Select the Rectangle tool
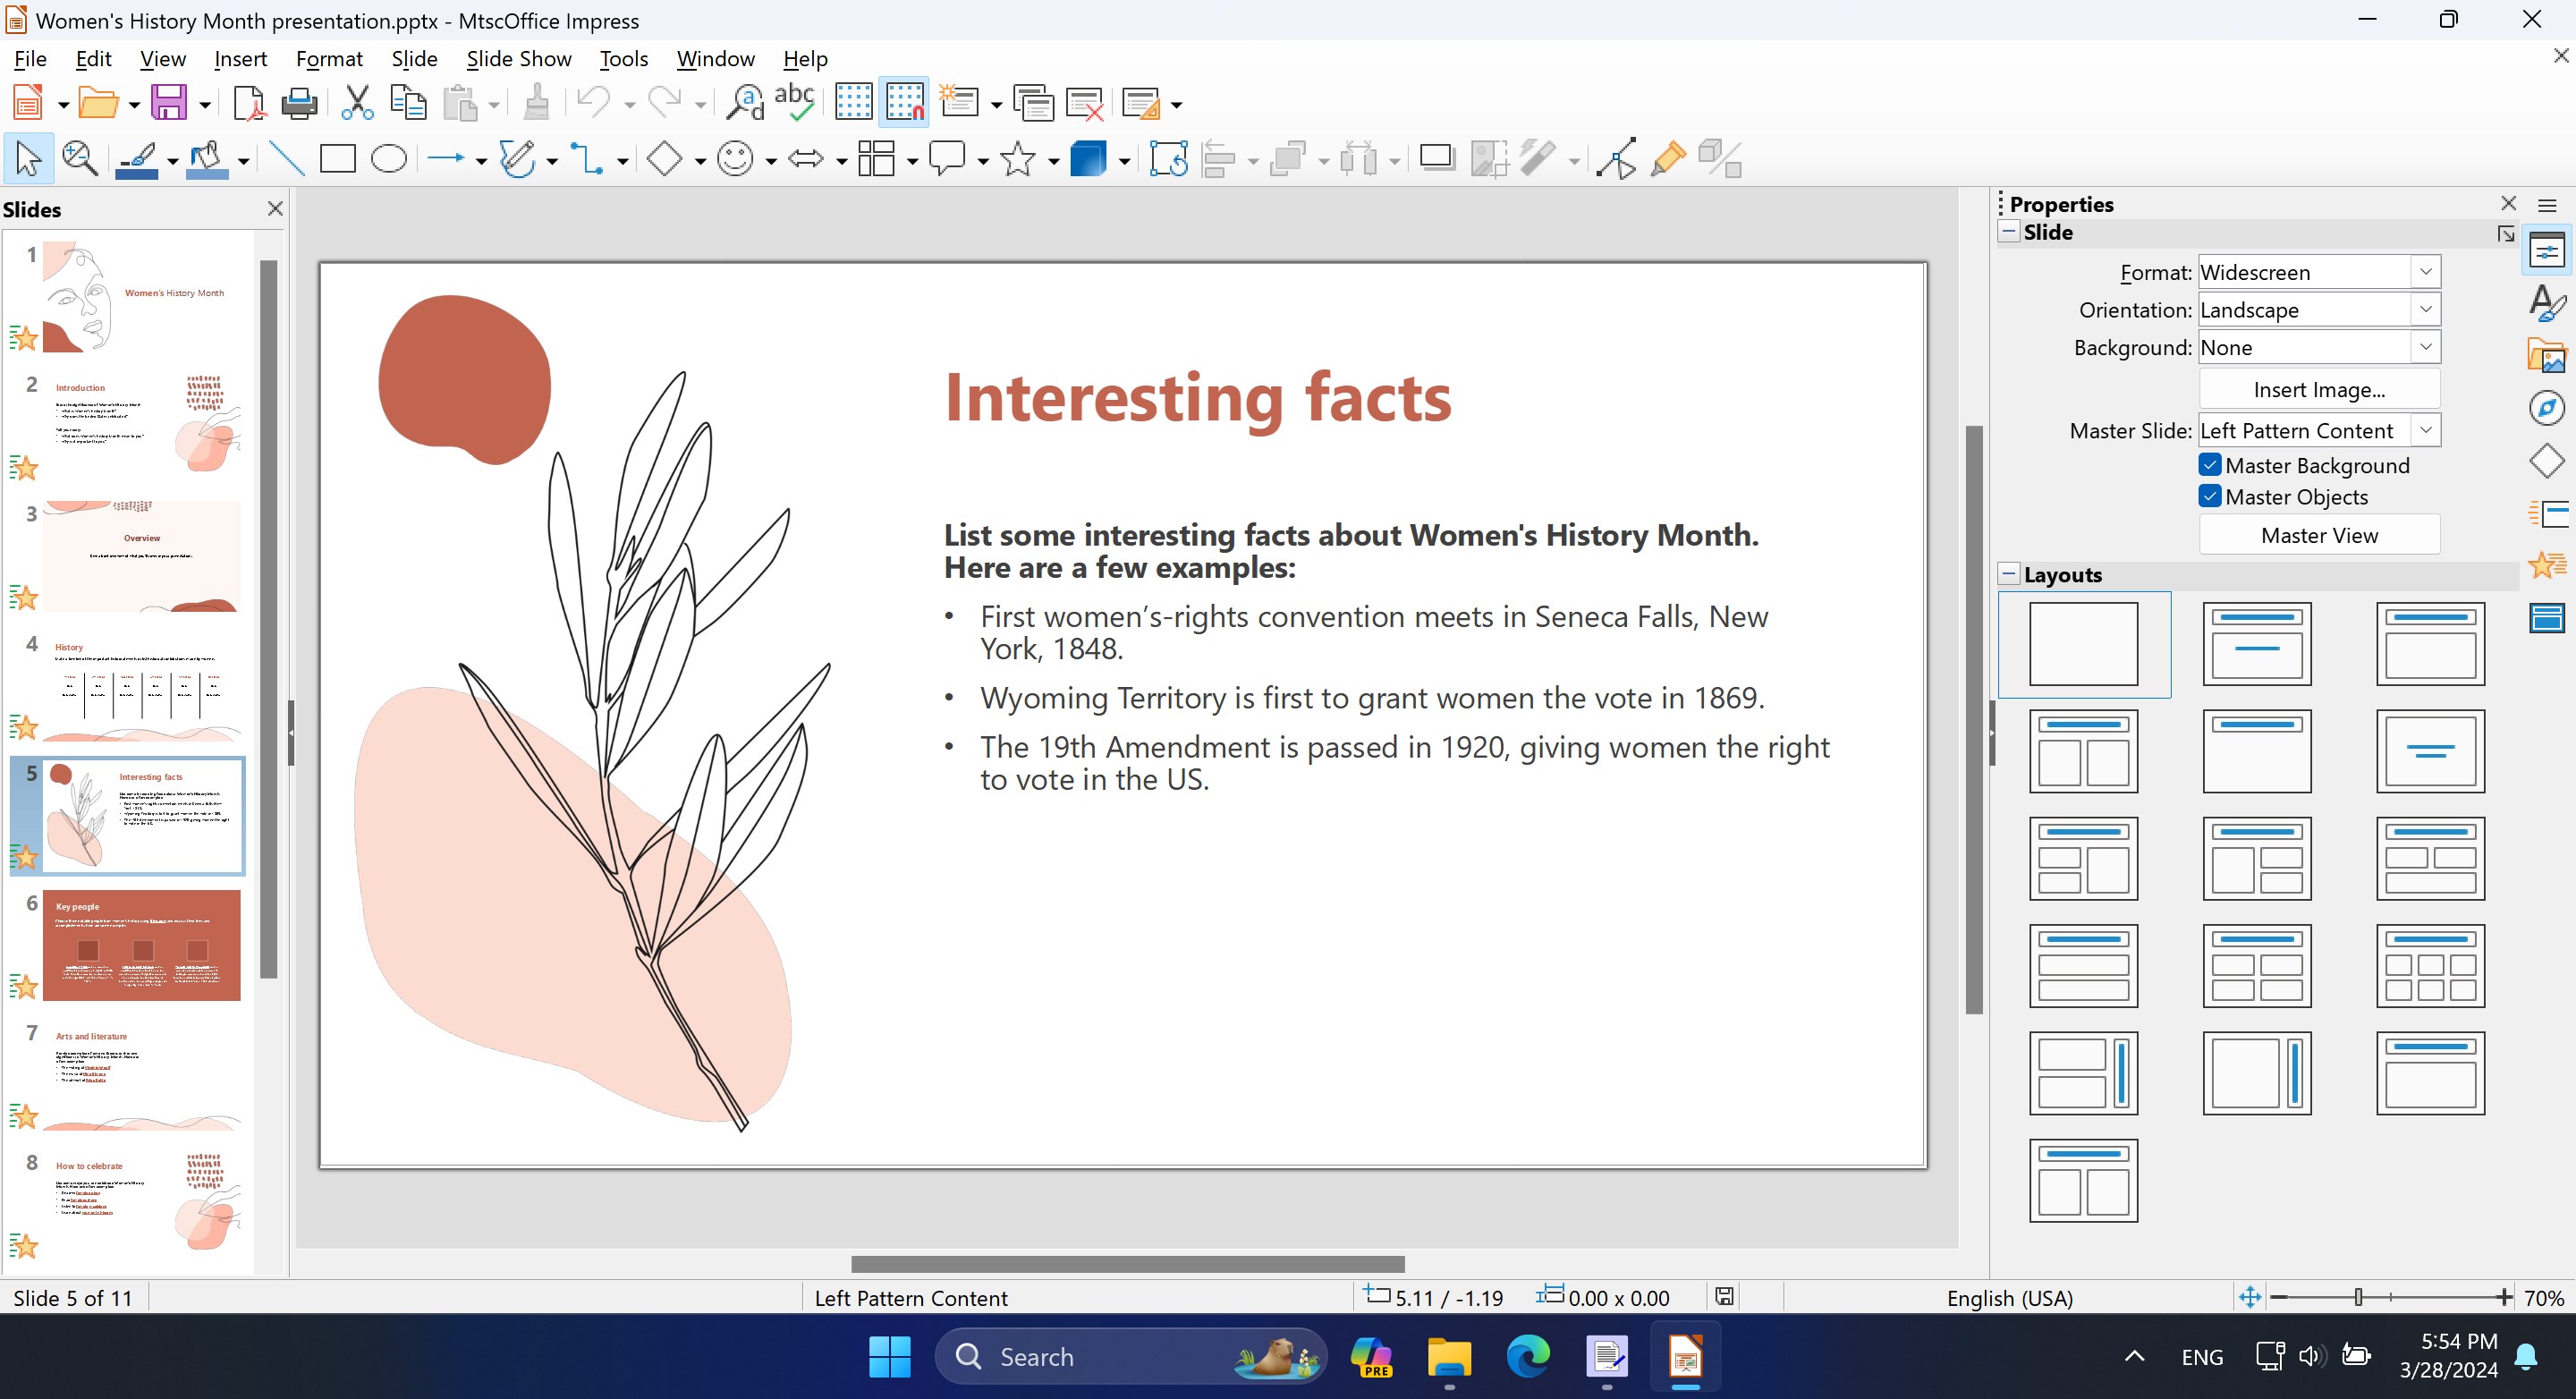The height and width of the screenshot is (1399, 2576). click(x=337, y=157)
